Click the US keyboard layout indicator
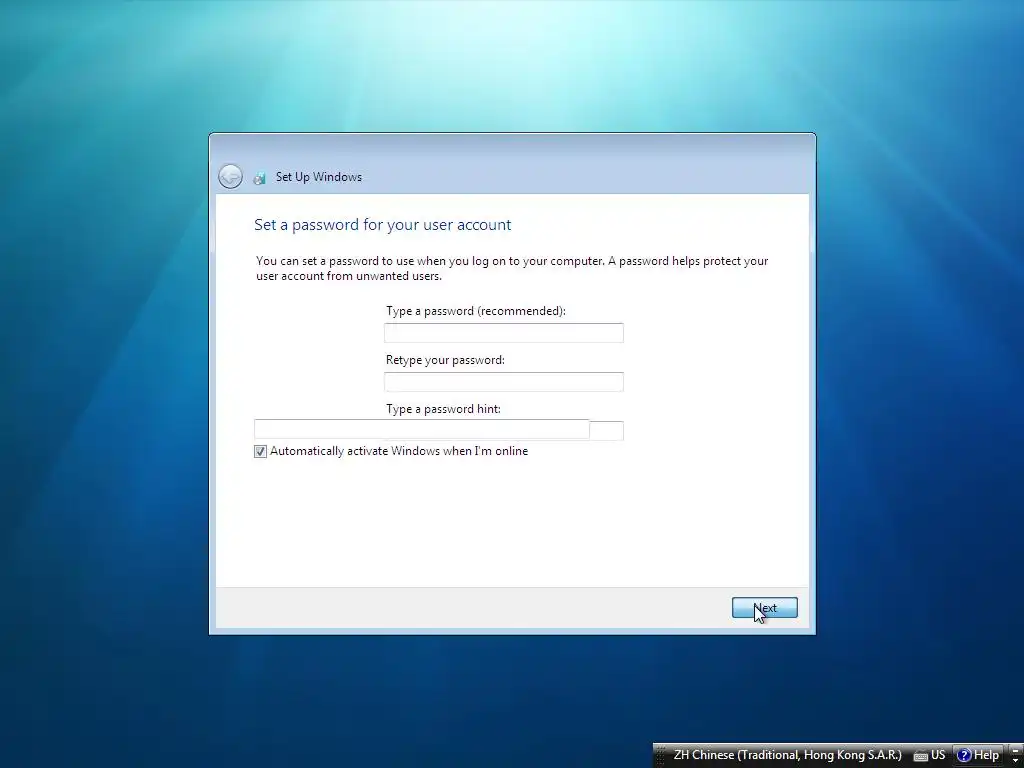The image size is (1024, 768). tap(930, 755)
